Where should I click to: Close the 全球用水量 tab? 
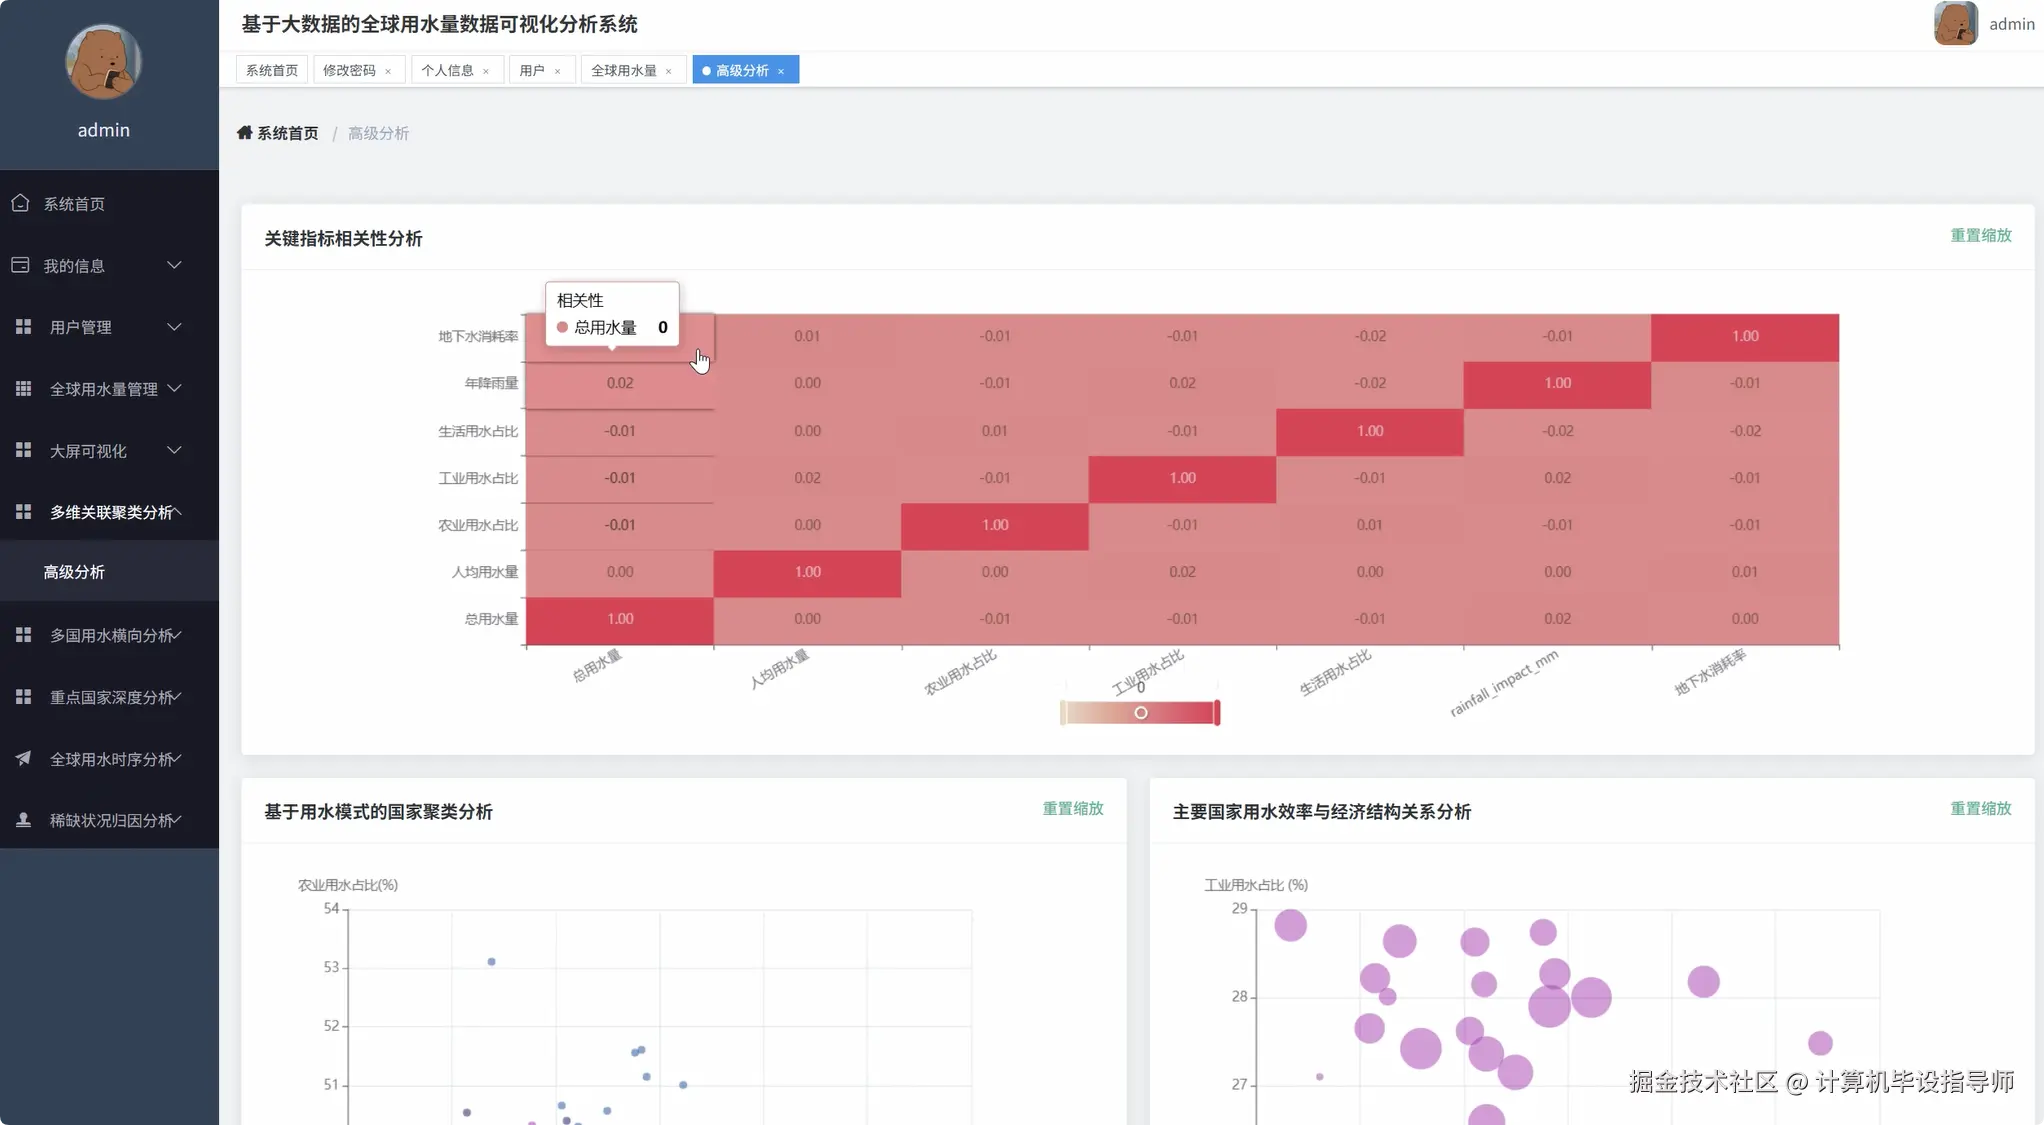tap(669, 71)
